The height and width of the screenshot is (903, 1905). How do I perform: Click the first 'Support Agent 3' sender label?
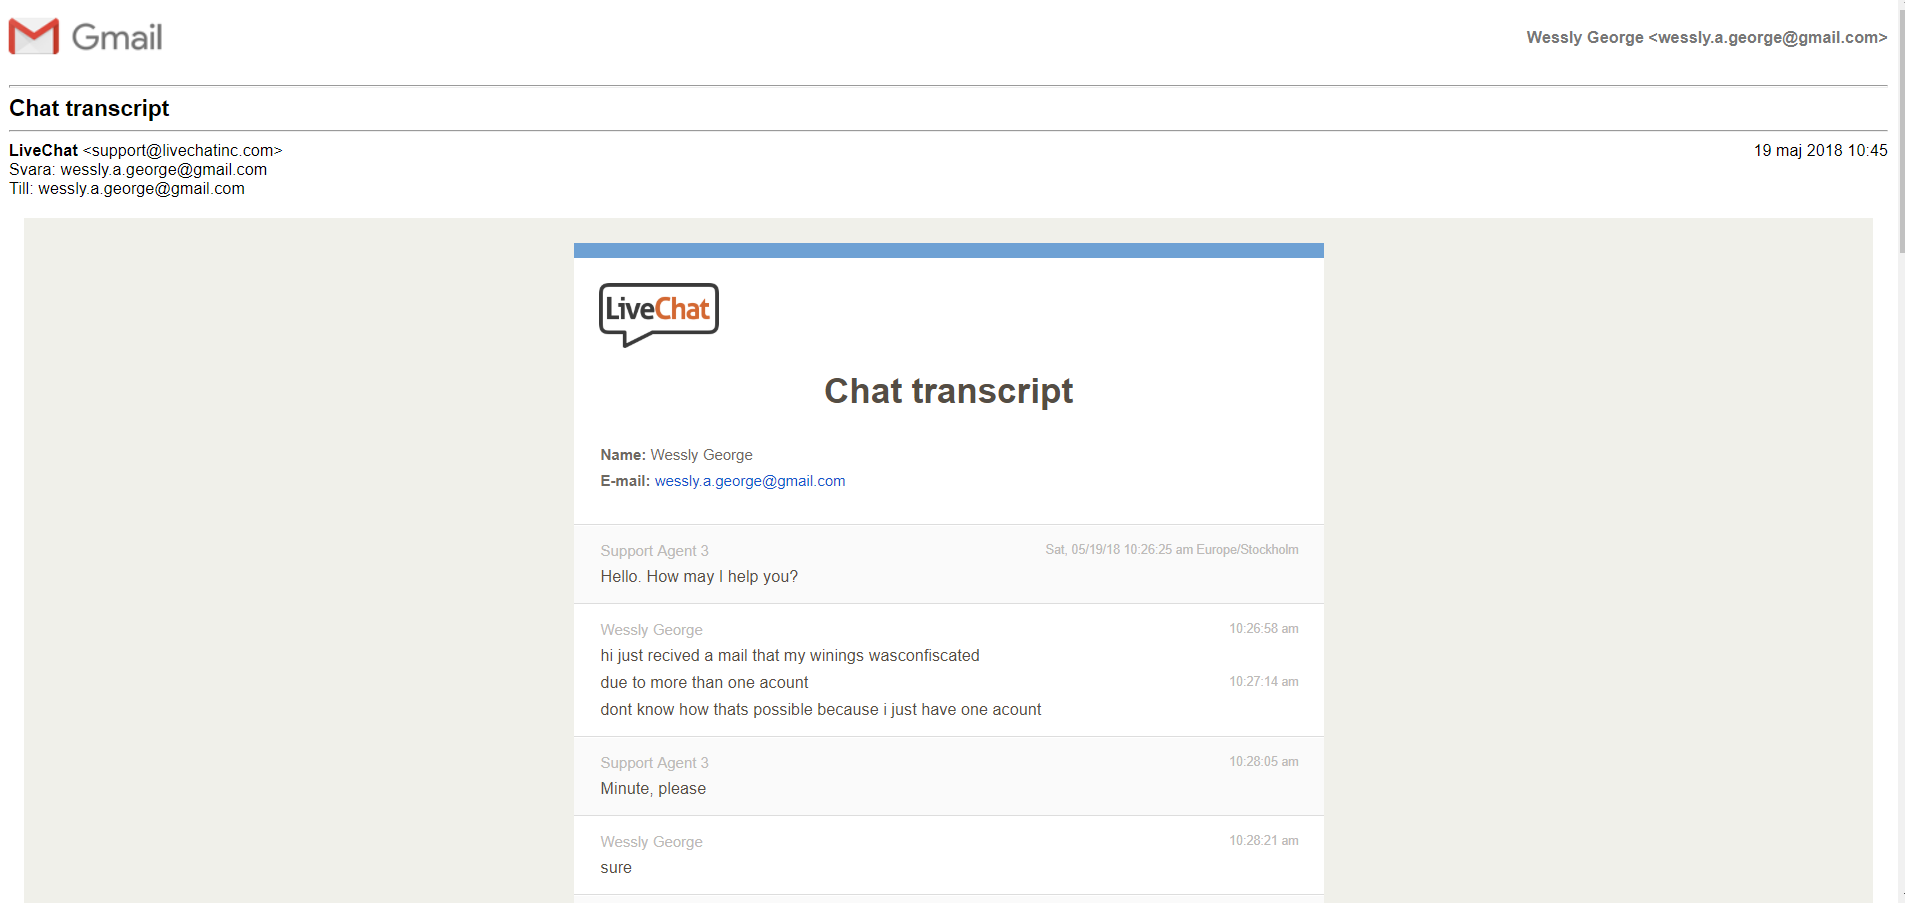[x=655, y=551]
